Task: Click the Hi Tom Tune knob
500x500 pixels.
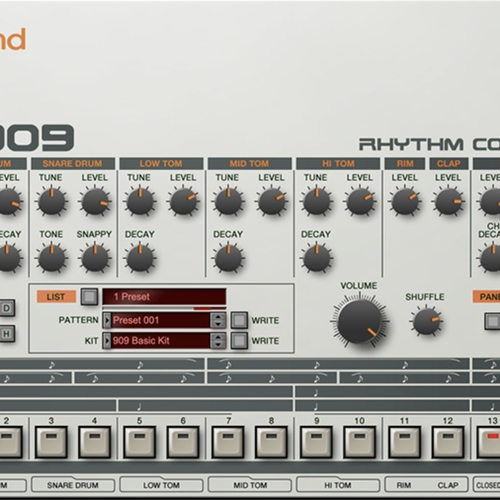Action: coord(316,202)
